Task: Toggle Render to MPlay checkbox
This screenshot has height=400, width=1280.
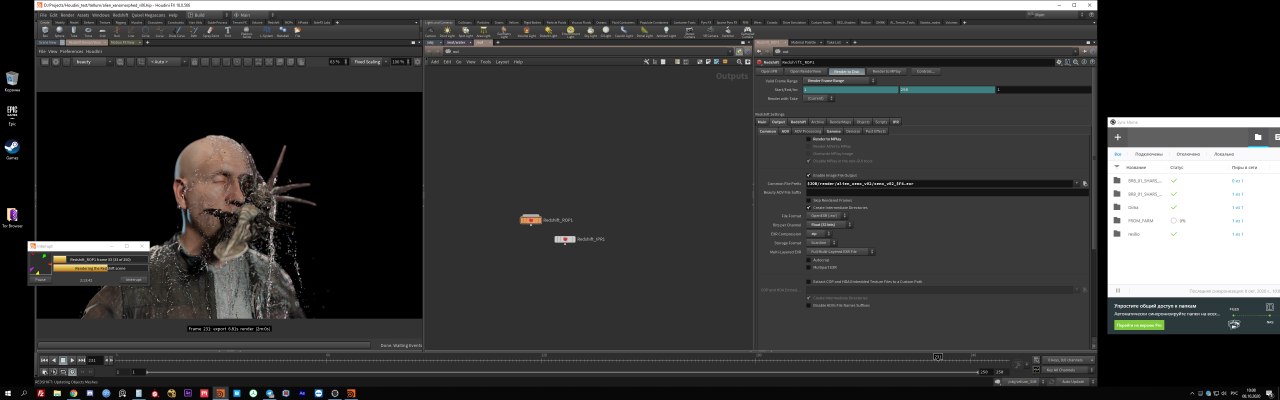Action: (809, 139)
